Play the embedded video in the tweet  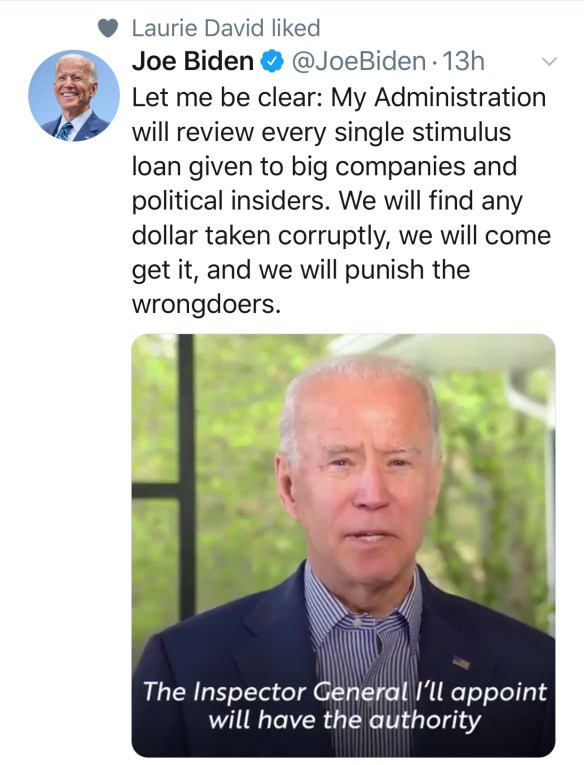pos(343,545)
